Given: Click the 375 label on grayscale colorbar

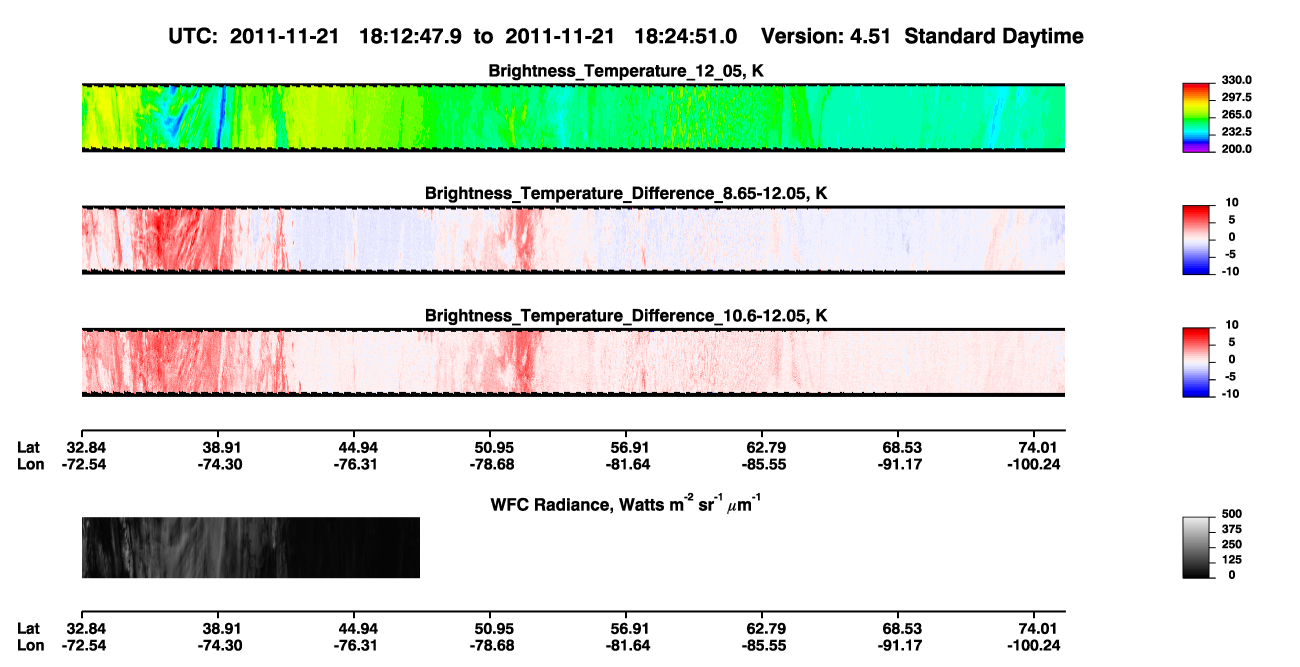Looking at the screenshot, I should pyautogui.click(x=1231, y=531).
